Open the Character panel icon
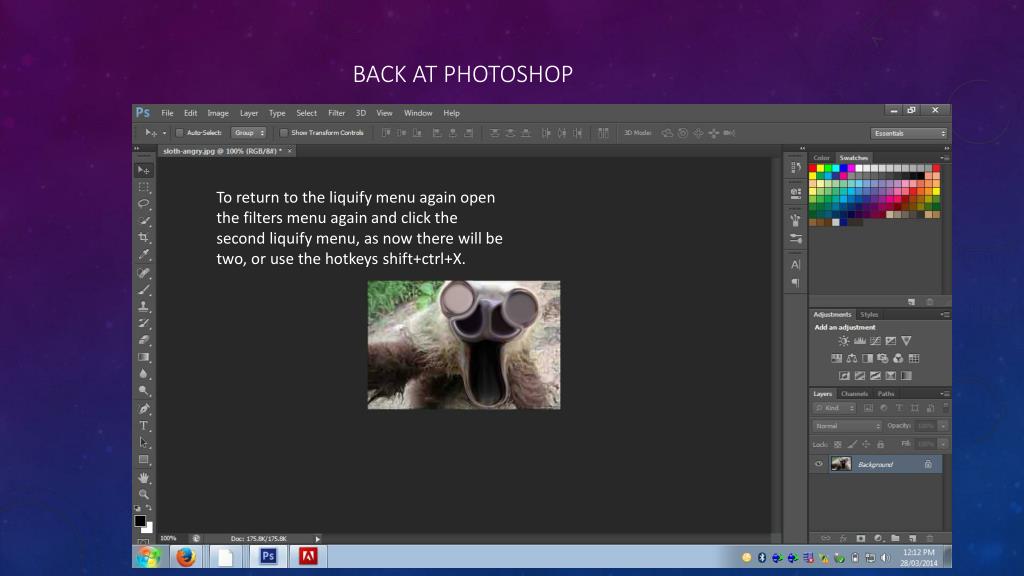1024x576 pixels. (x=795, y=264)
